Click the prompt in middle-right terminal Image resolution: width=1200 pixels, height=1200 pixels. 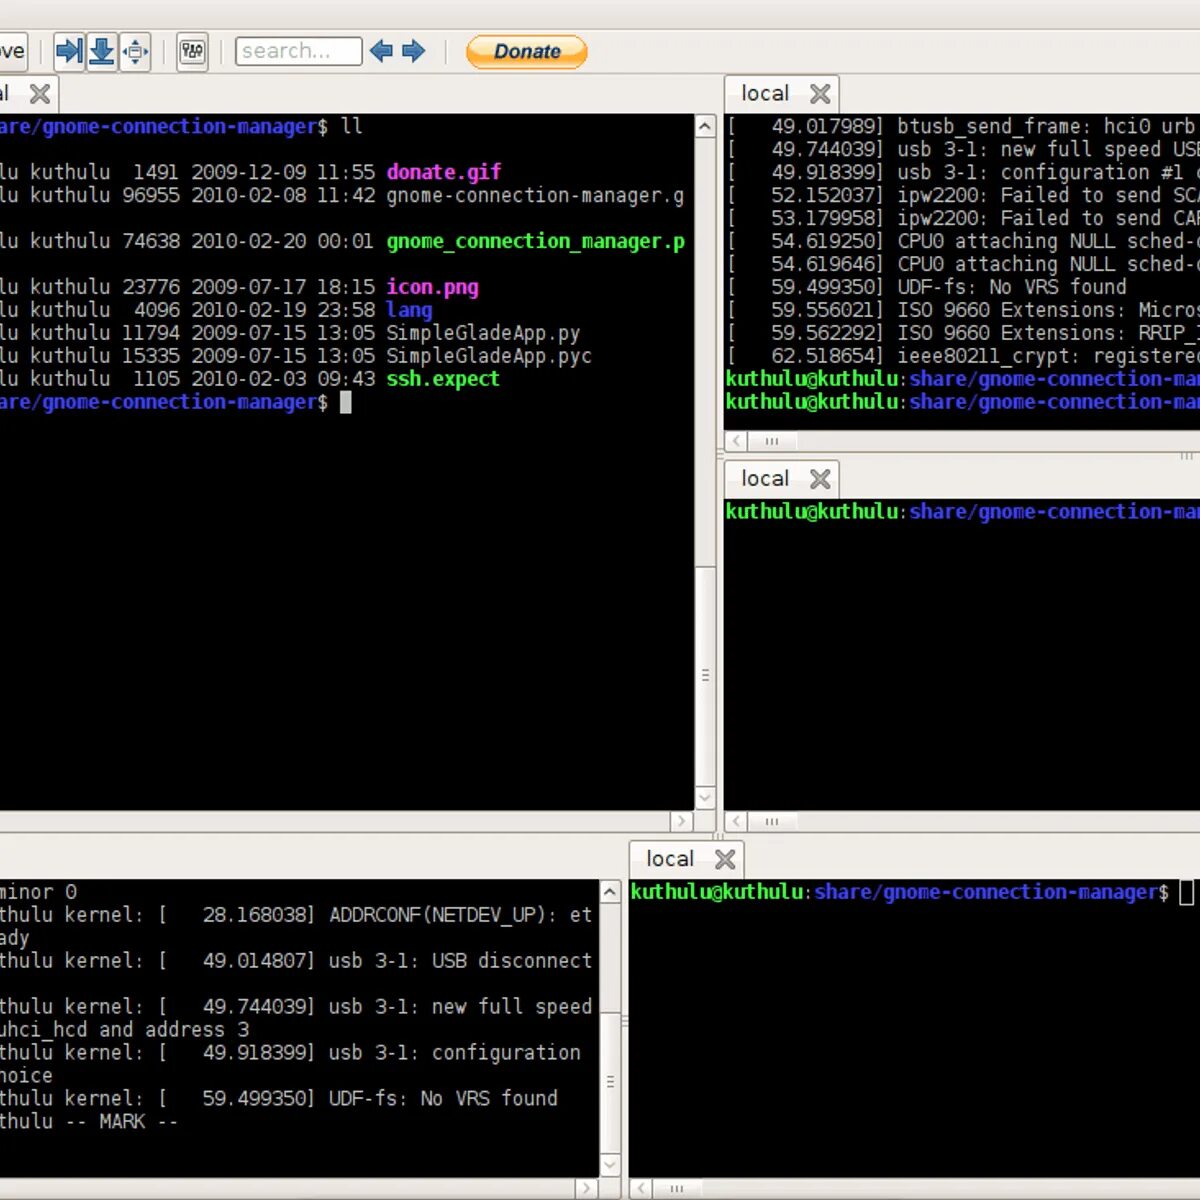point(963,512)
